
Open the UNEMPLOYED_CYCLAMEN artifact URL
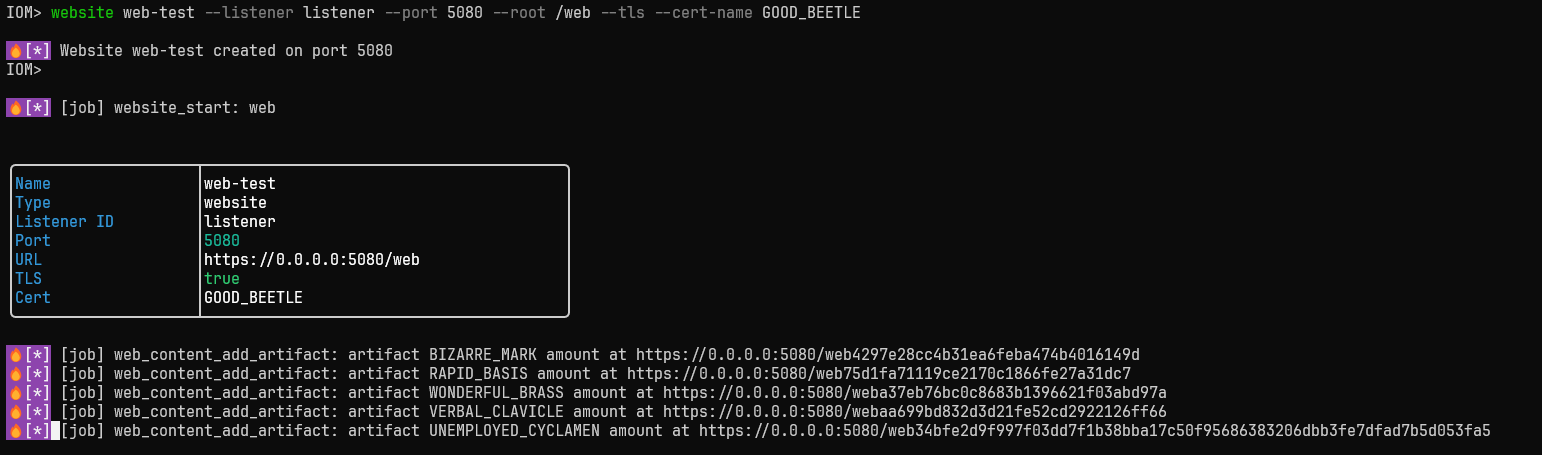click(x=1094, y=431)
